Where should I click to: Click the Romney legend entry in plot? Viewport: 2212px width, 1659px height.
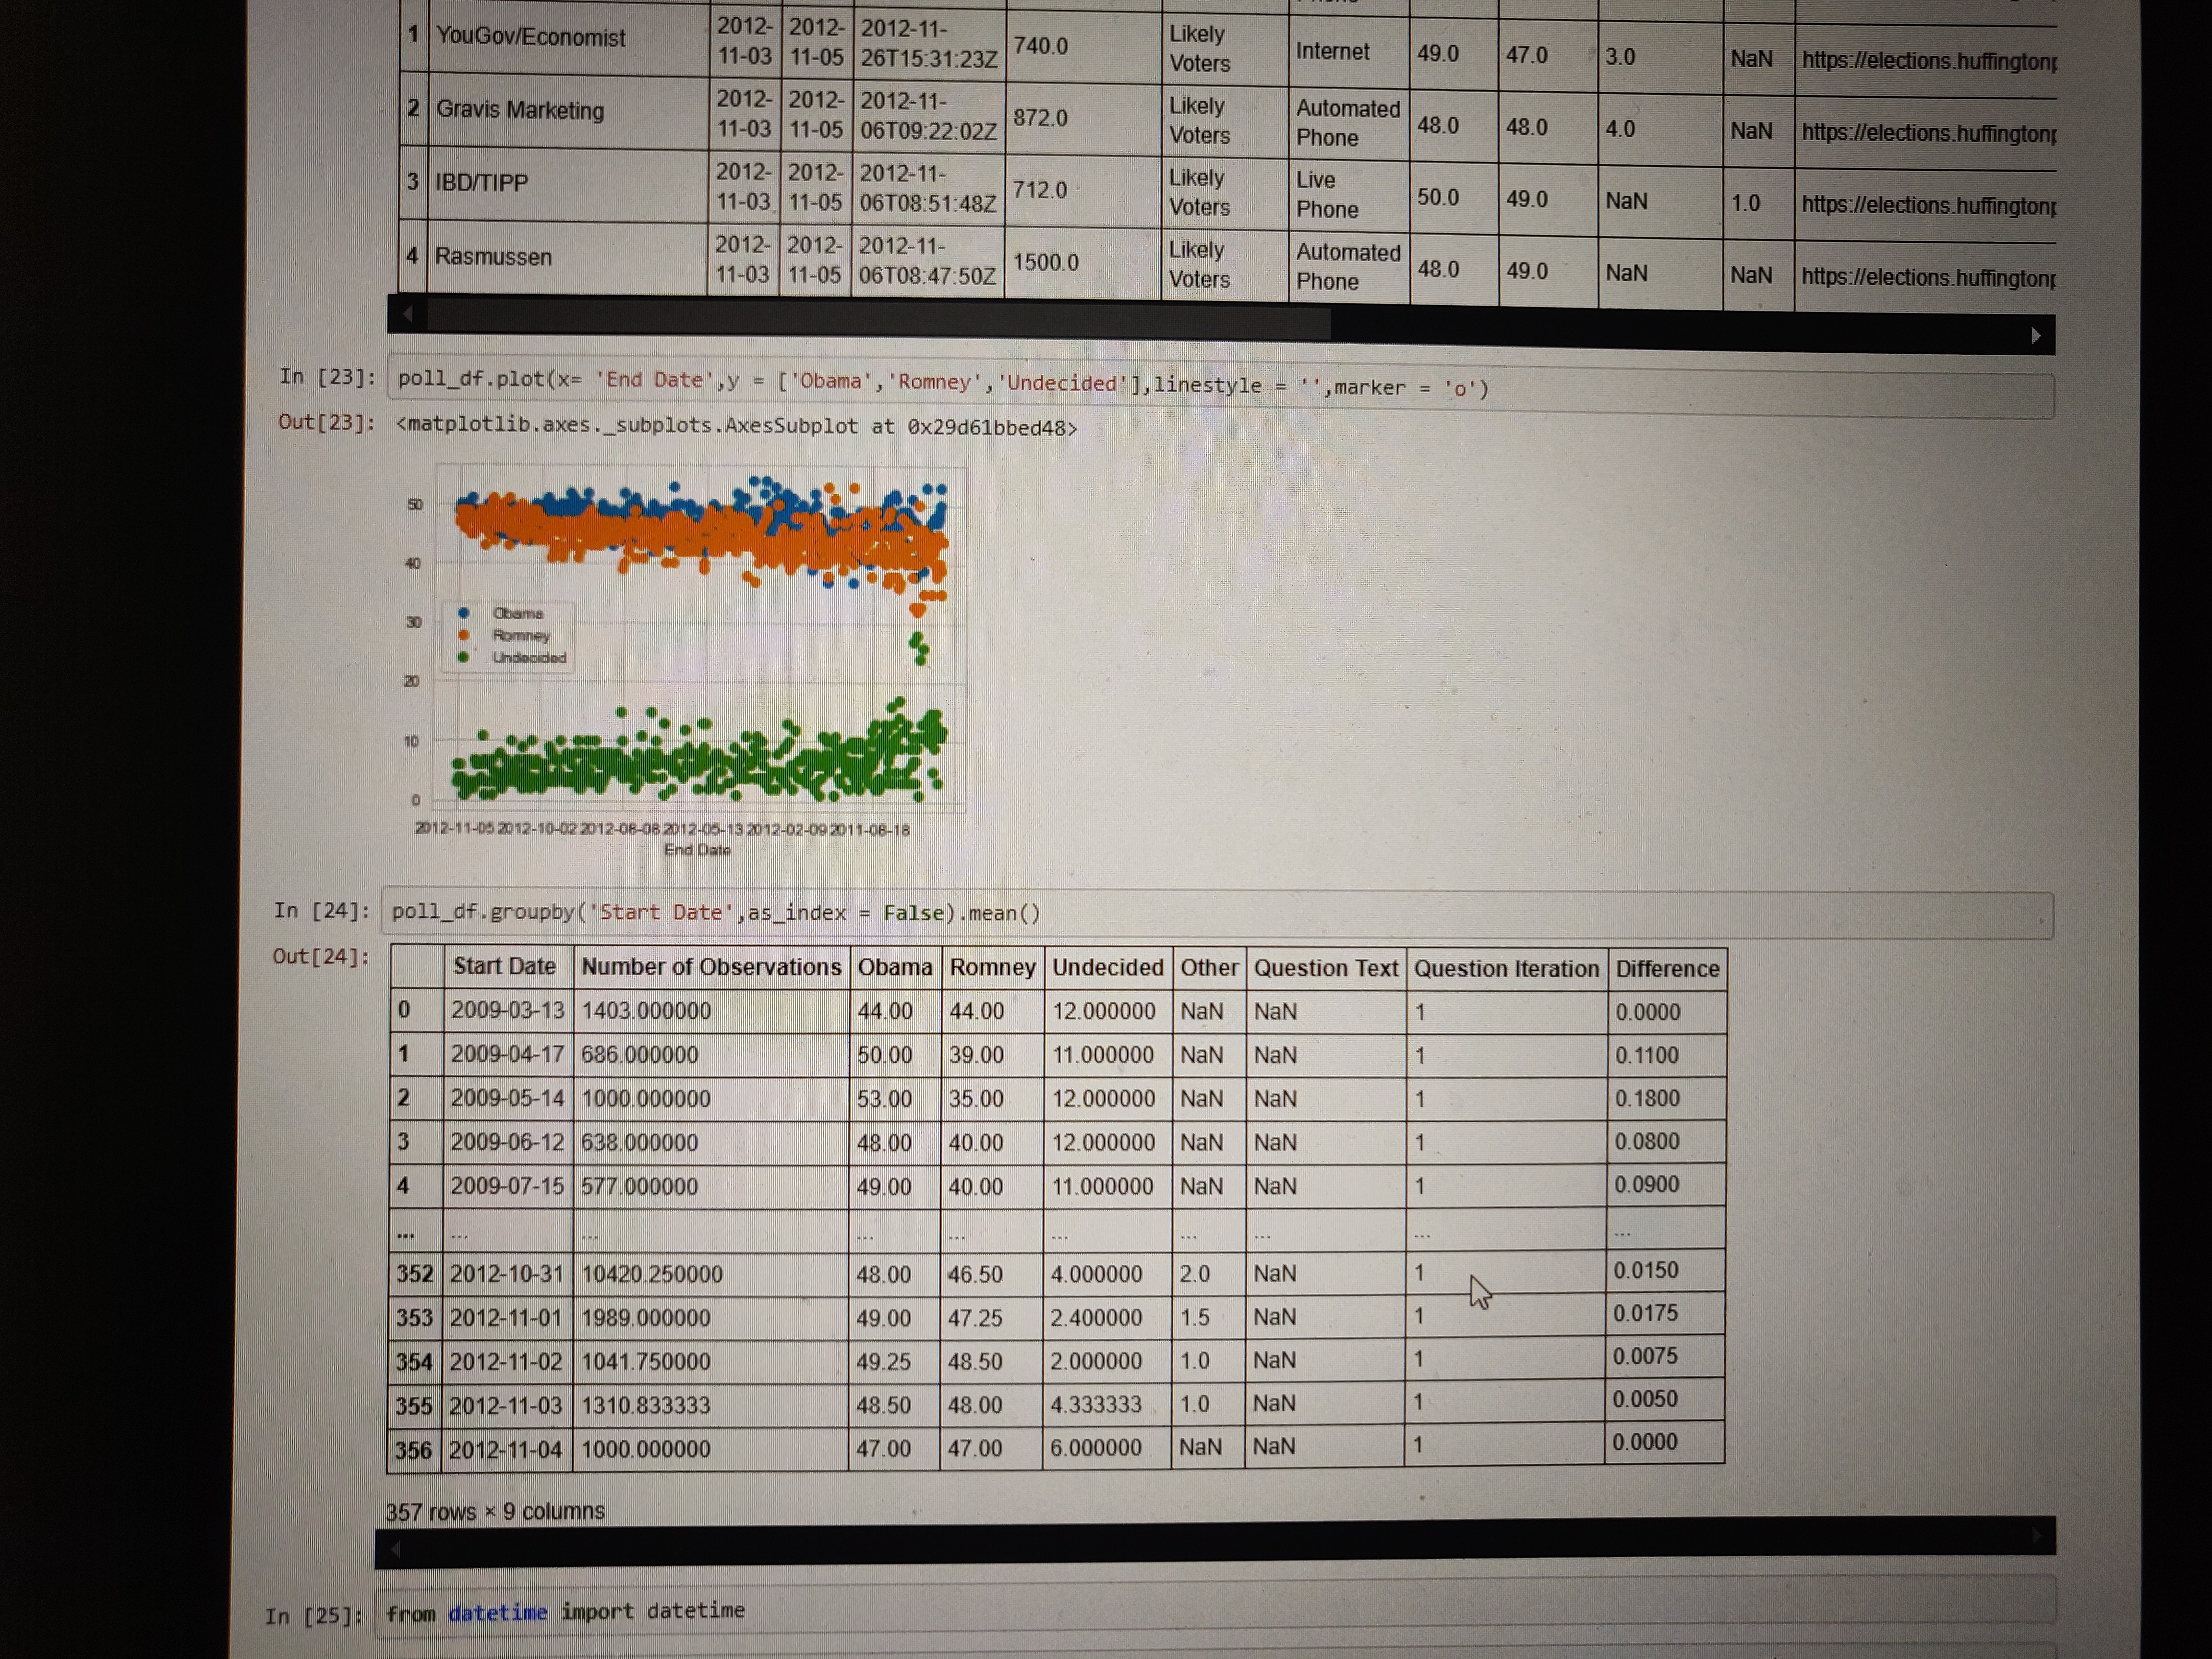(504, 635)
